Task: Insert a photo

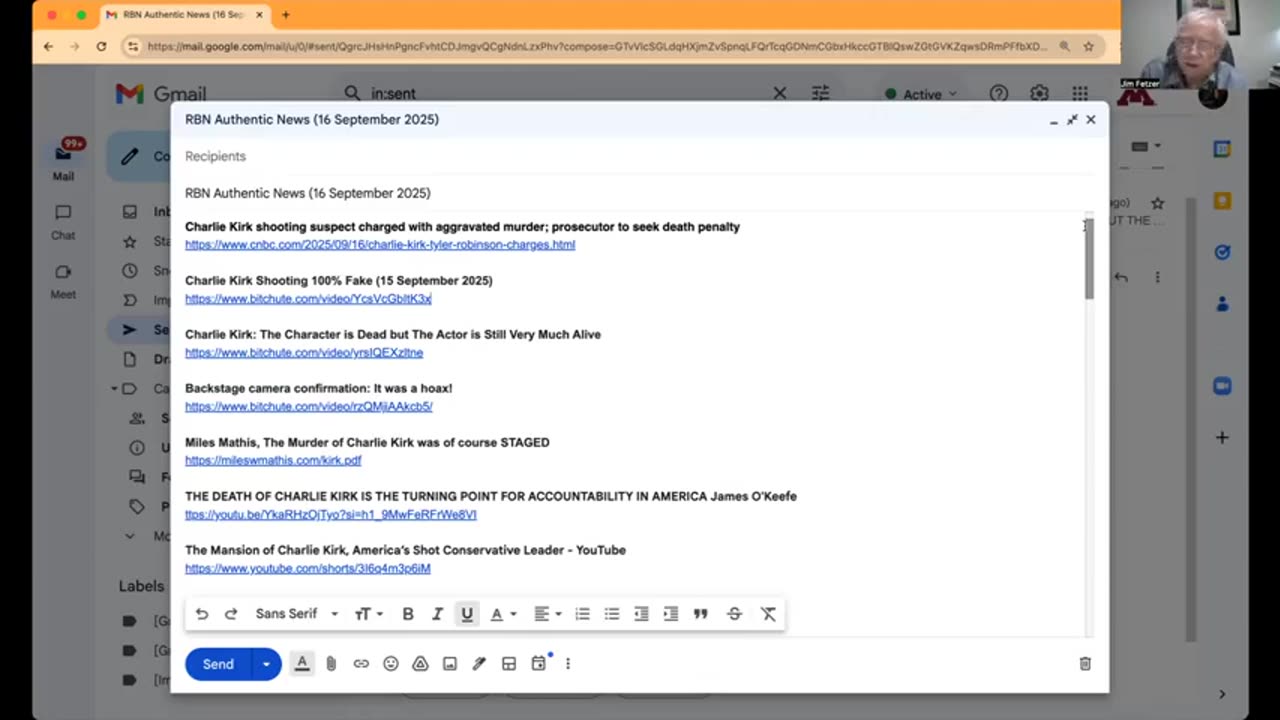Action: [450, 664]
